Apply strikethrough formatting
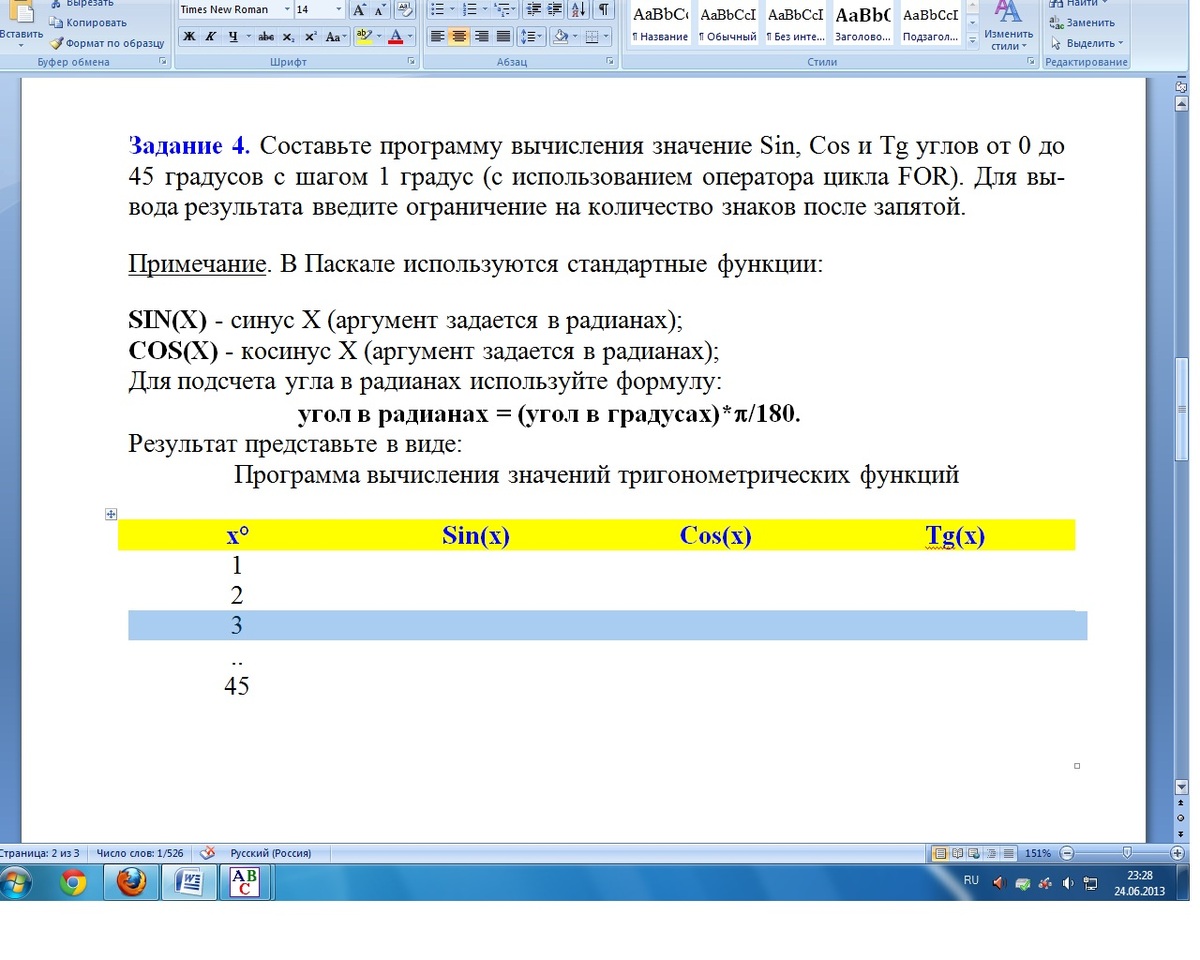 click(x=266, y=37)
